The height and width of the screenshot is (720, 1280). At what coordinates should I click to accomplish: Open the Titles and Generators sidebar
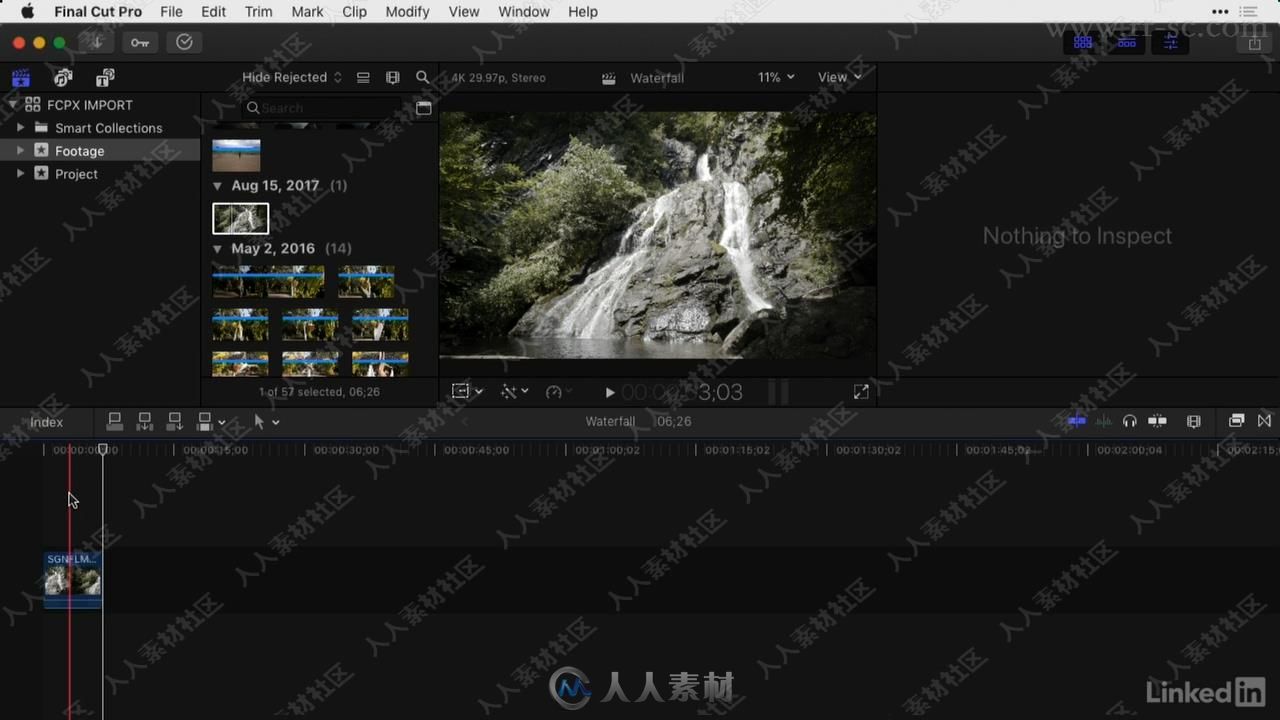click(x=105, y=78)
